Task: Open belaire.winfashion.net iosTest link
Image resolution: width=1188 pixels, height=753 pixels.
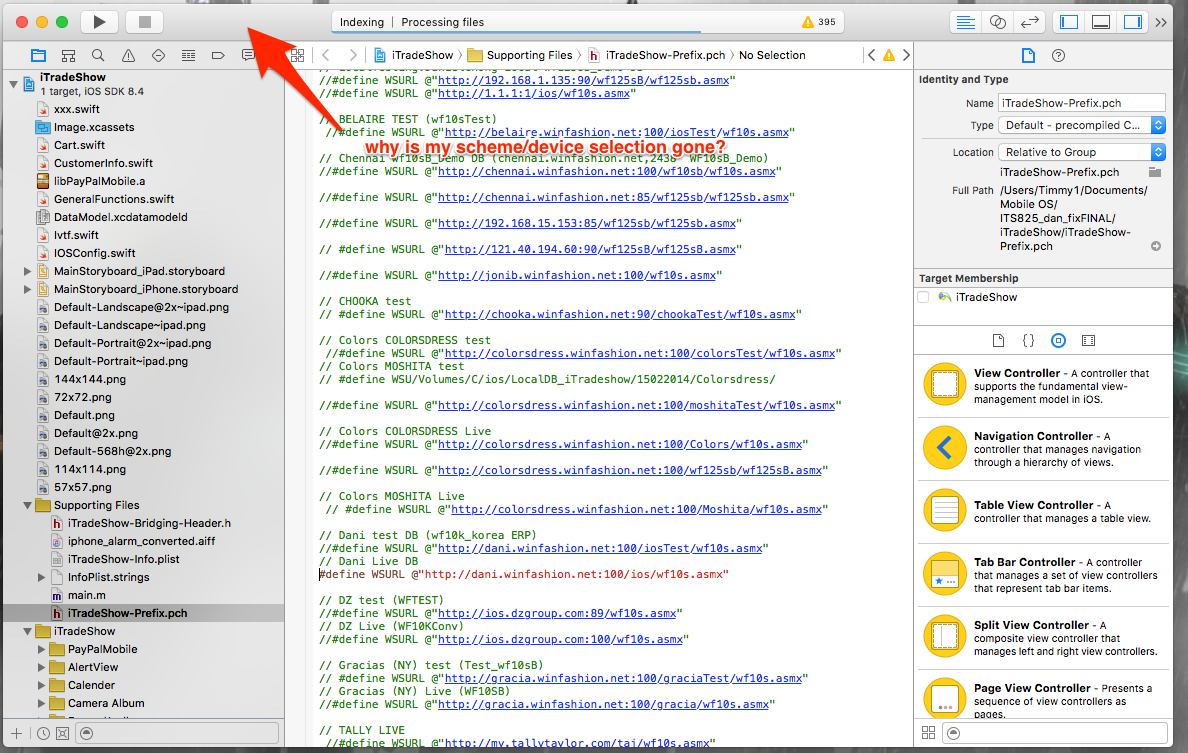Action: click(x=616, y=133)
